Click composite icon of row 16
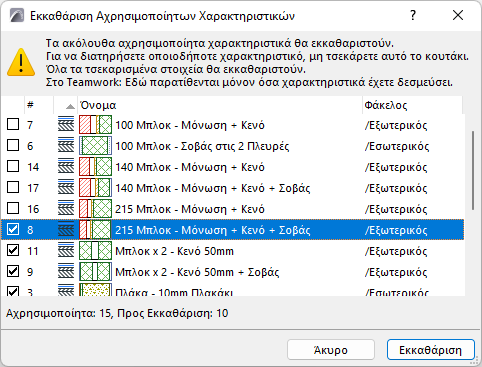 pyautogui.click(x=66, y=209)
